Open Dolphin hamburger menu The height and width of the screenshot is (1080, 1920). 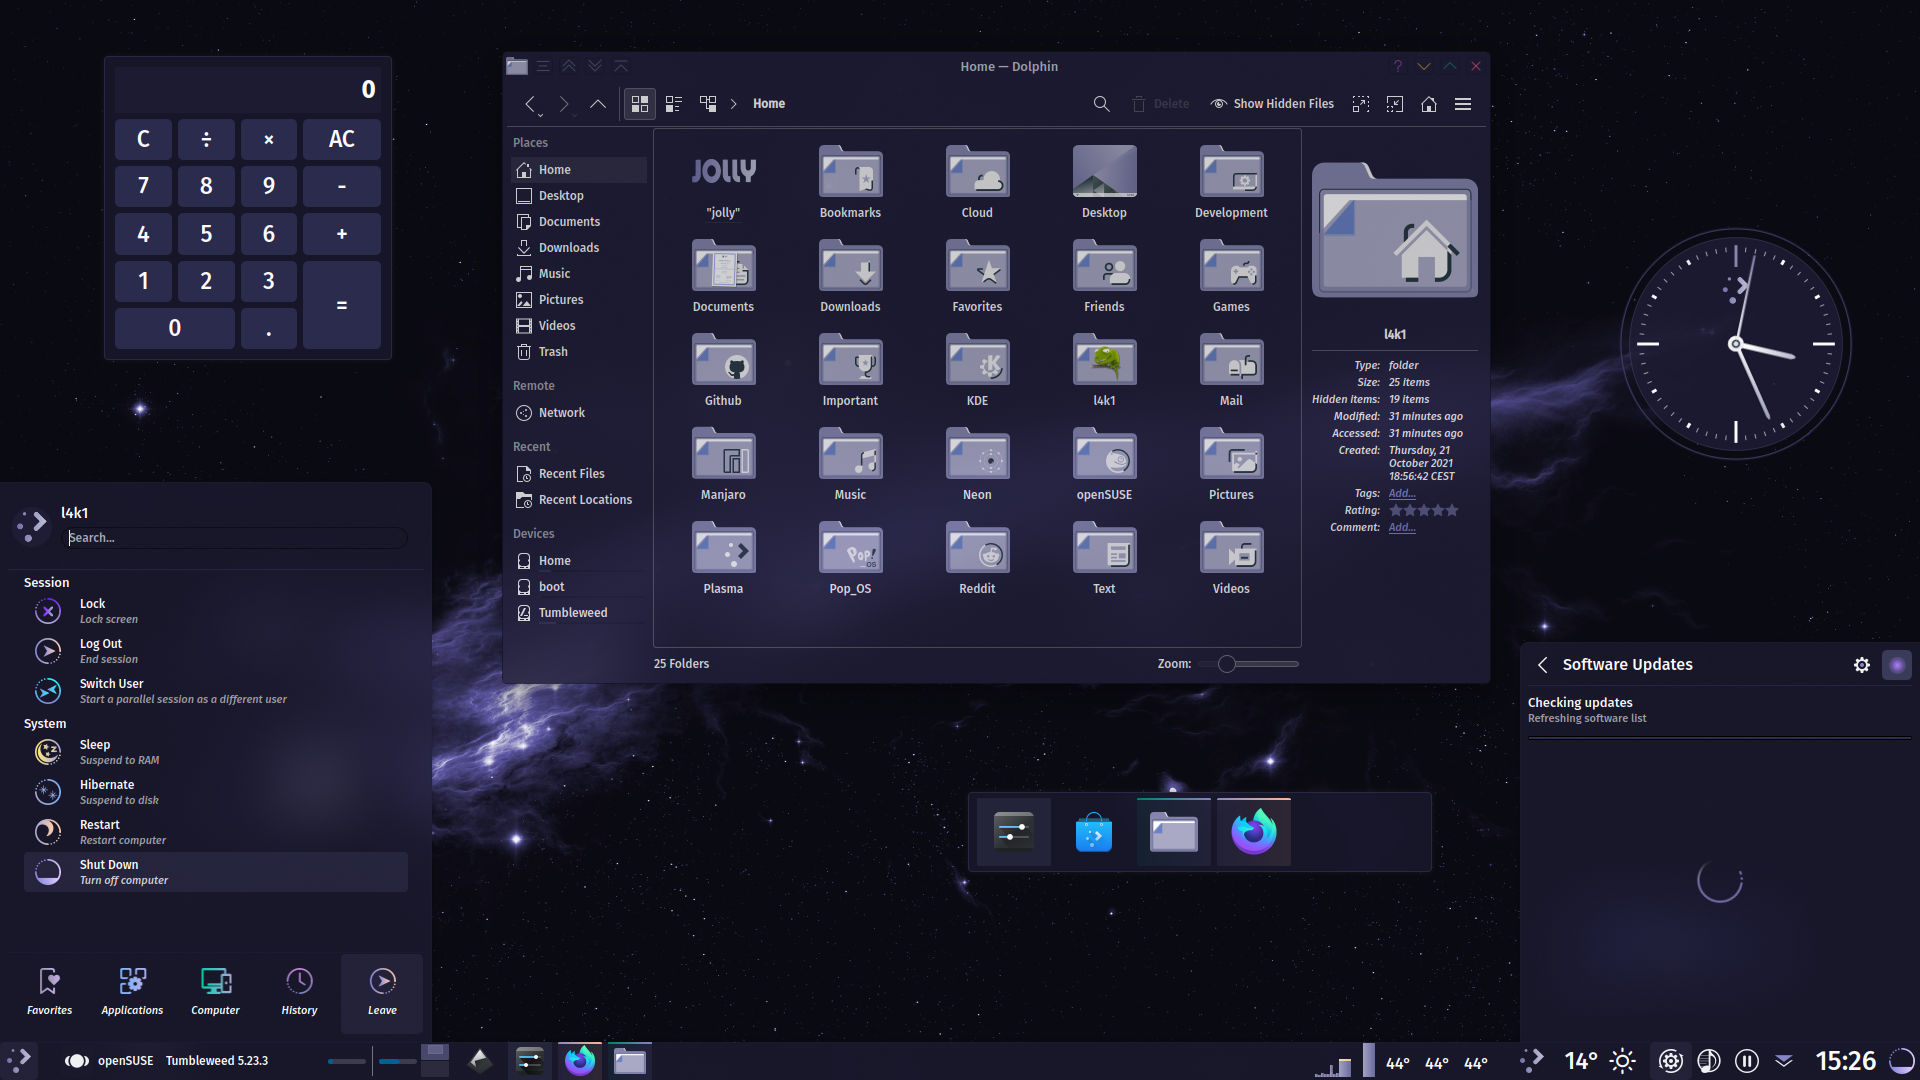(1463, 103)
